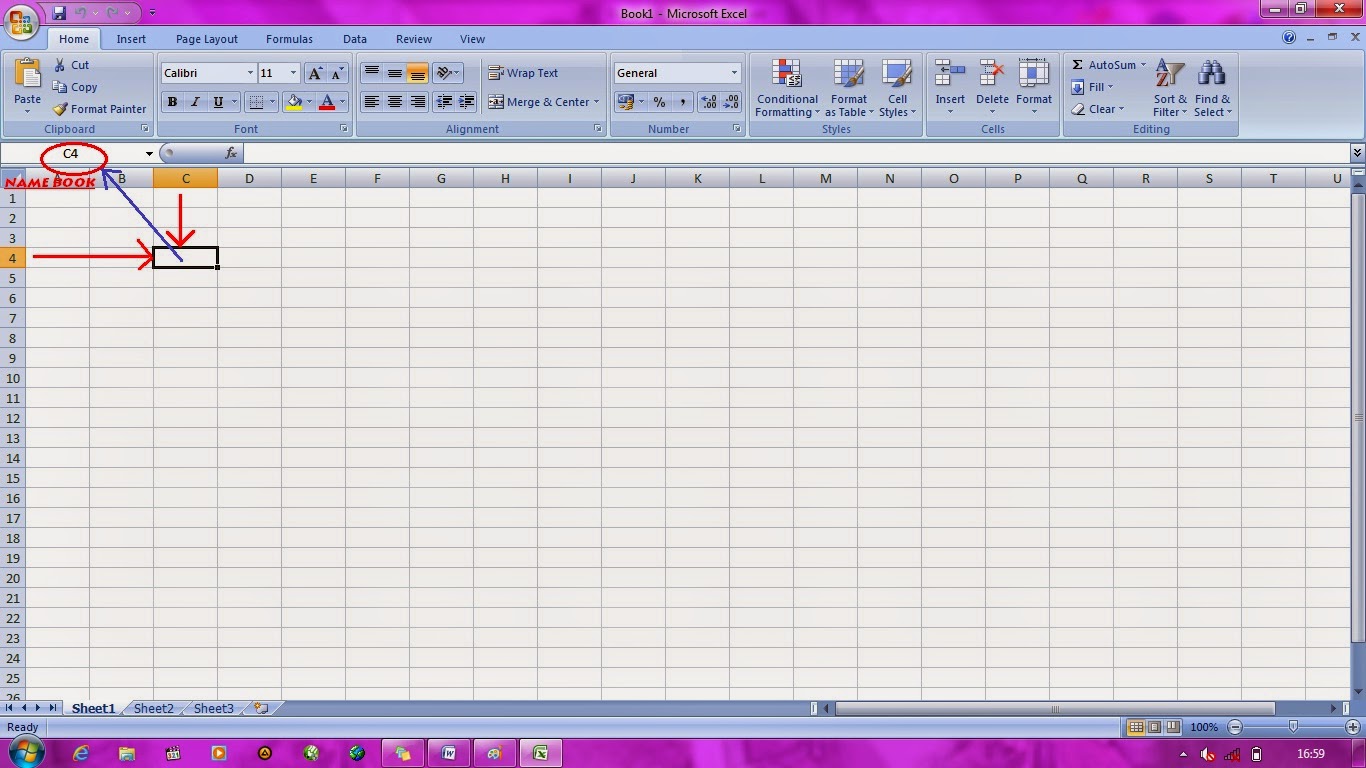1366x768 pixels.
Task: Click Shrink Font (small A) icon
Action: coord(336,73)
